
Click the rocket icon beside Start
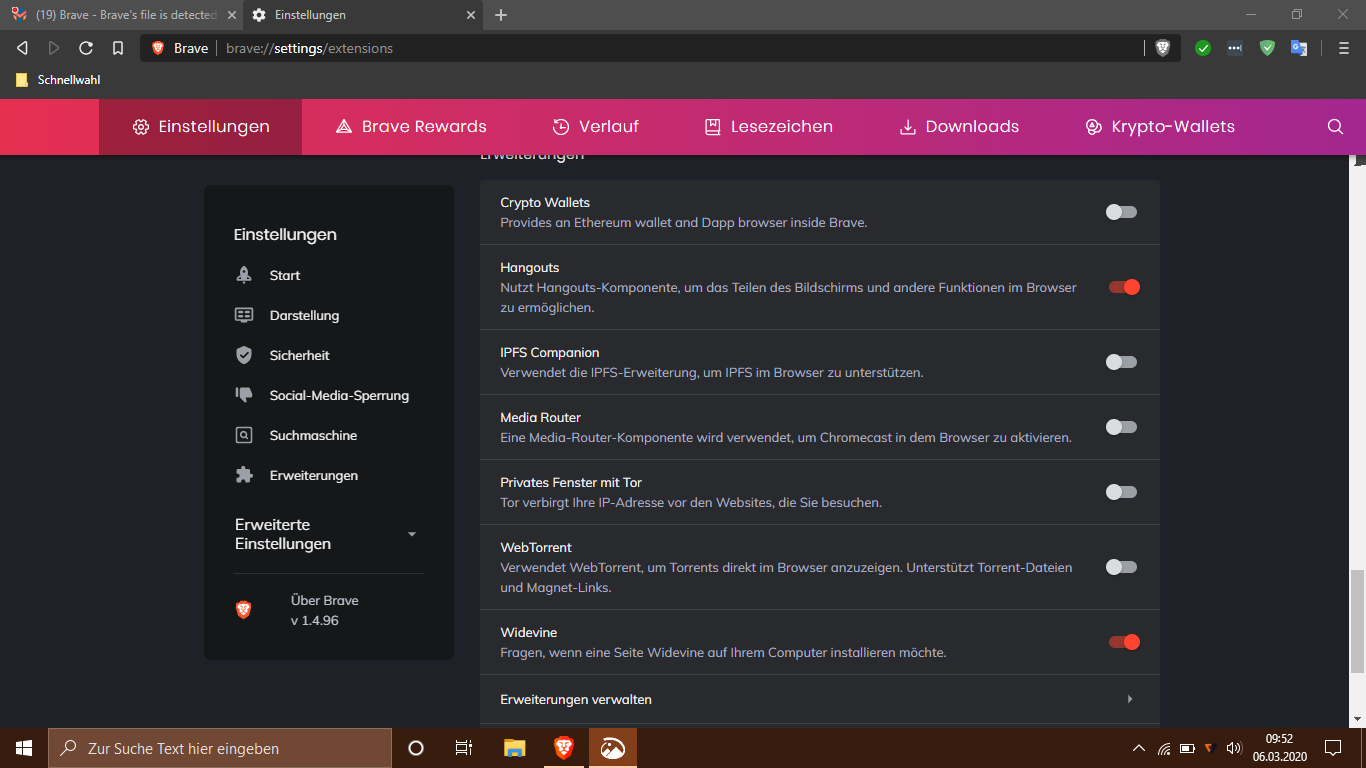coord(244,275)
